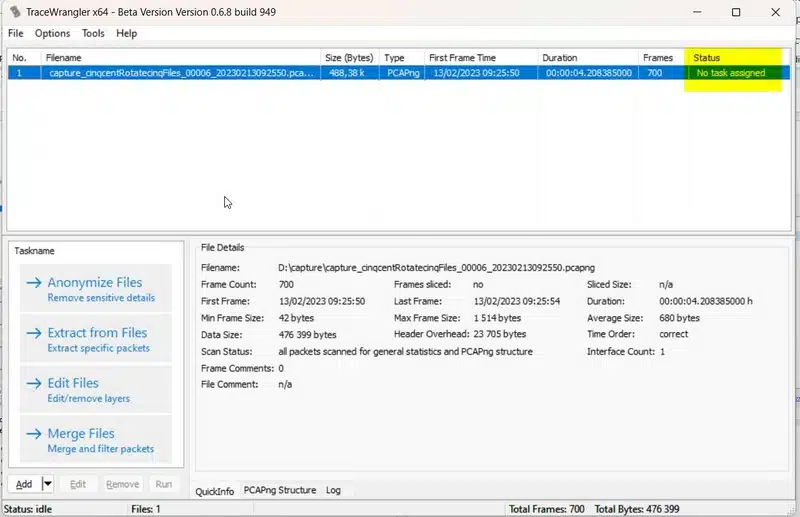Click the Time Order value correct
Image resolution: width=800 pixels, height=517 pixels.
[673, 334]
